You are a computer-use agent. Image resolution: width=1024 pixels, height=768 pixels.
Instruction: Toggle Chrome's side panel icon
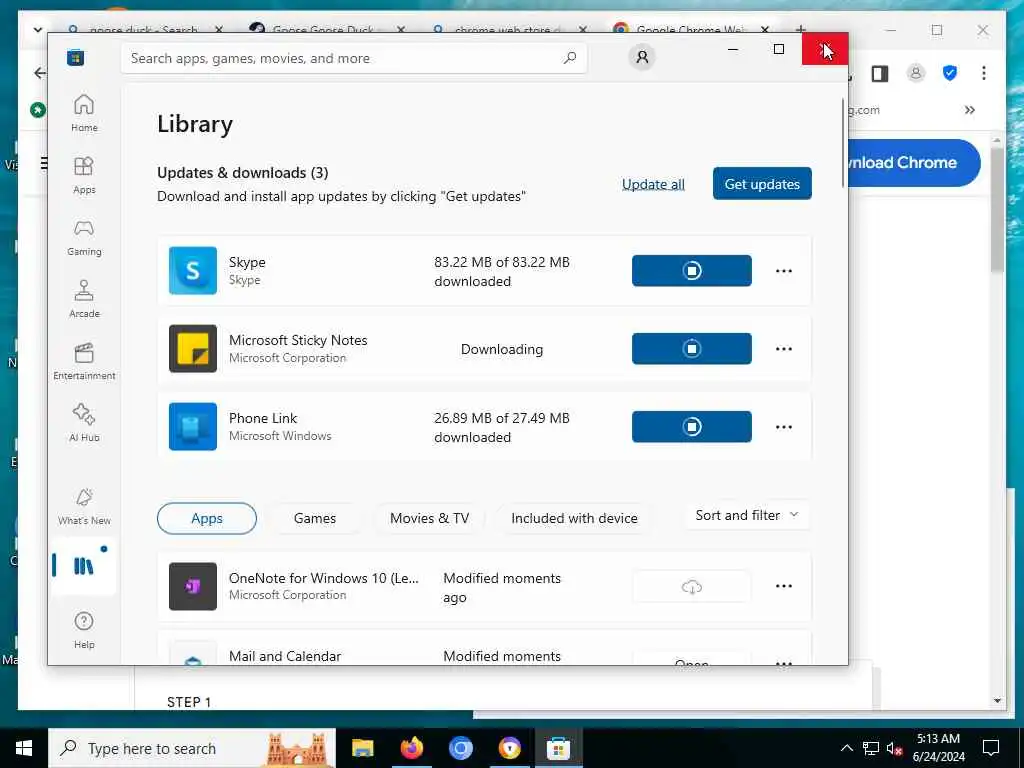coord(880,74)
